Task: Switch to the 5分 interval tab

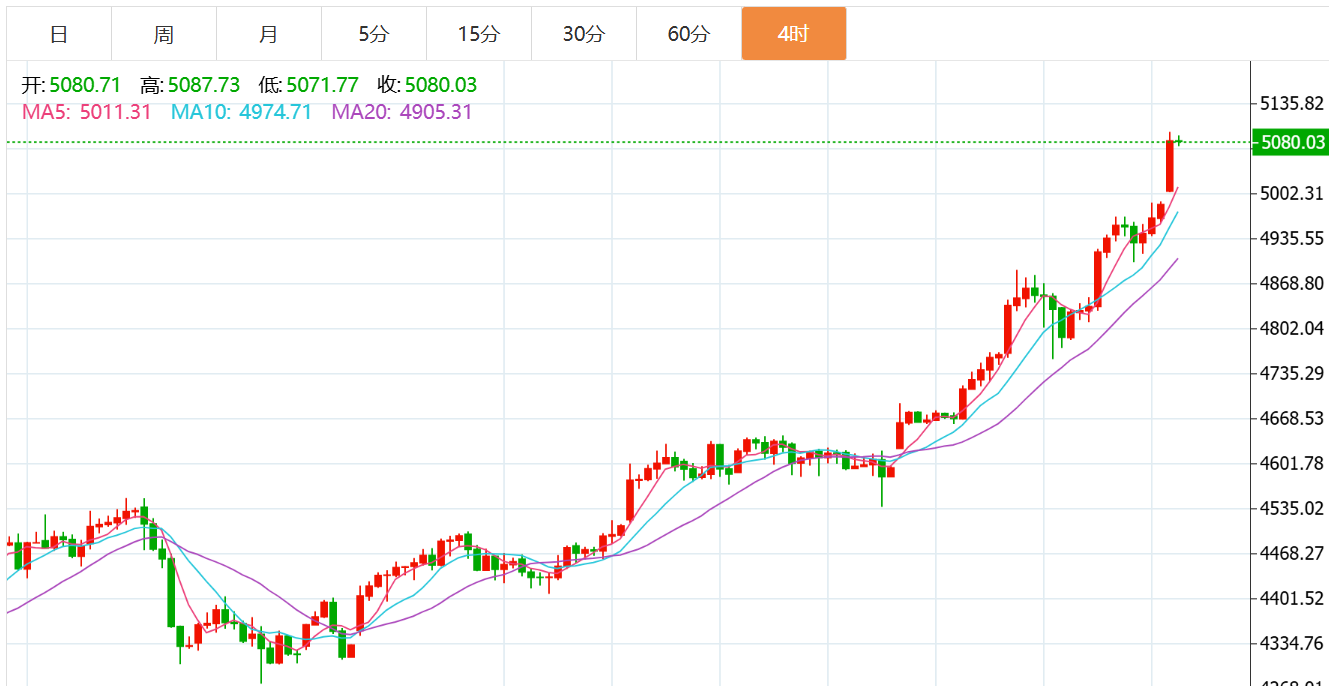Action: [x=373, y=34]
